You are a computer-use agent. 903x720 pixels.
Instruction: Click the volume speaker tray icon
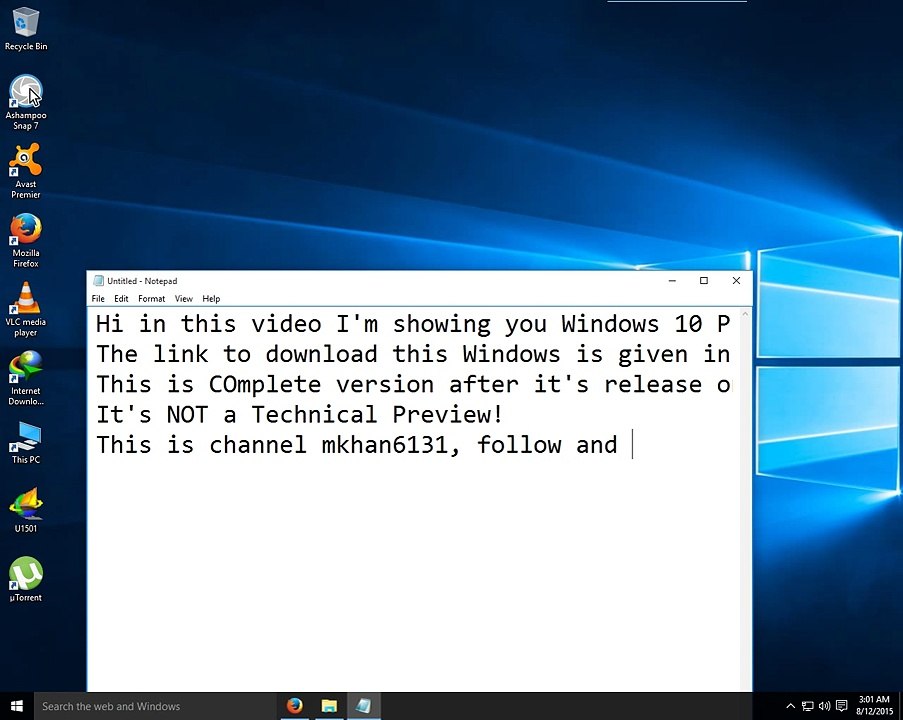824,706
